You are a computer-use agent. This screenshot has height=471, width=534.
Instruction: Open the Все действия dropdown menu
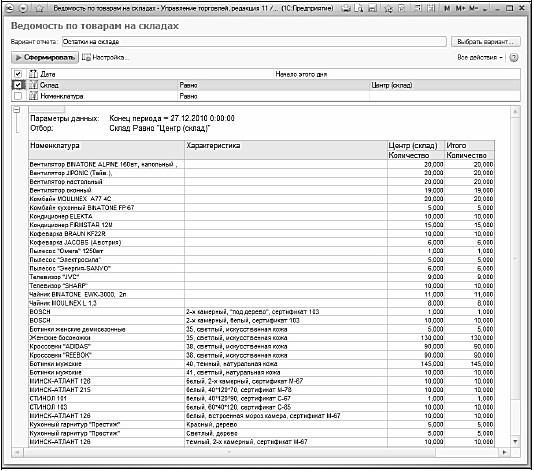coord(480,58)
